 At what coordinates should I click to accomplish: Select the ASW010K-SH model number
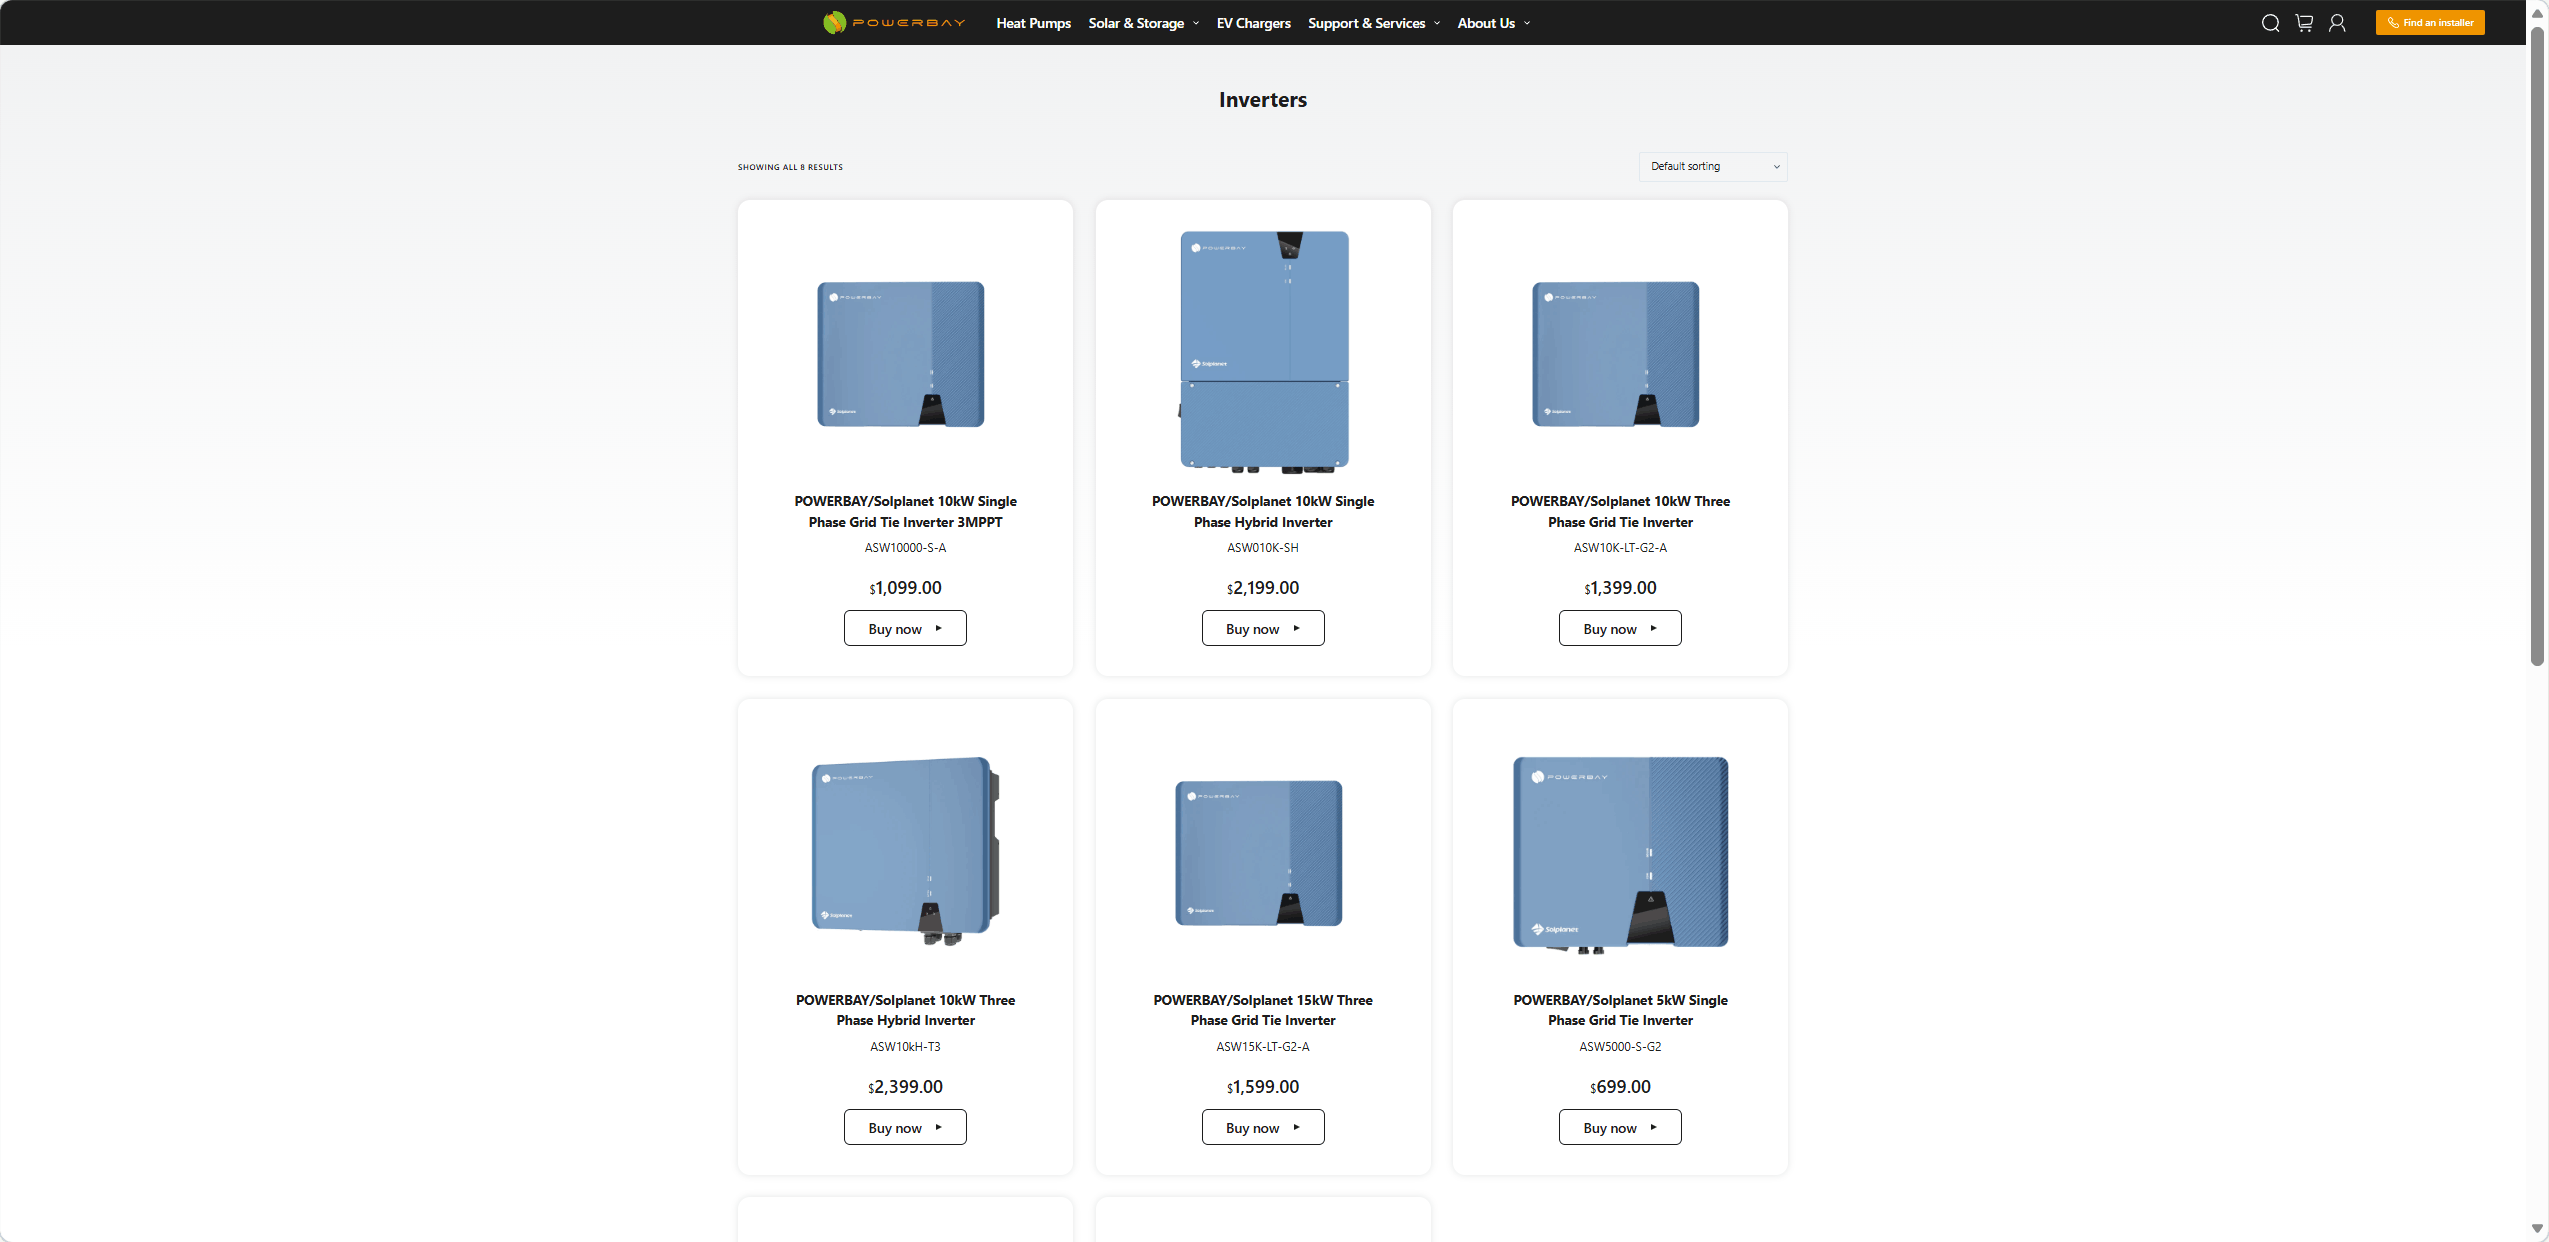coord(1263,548)
